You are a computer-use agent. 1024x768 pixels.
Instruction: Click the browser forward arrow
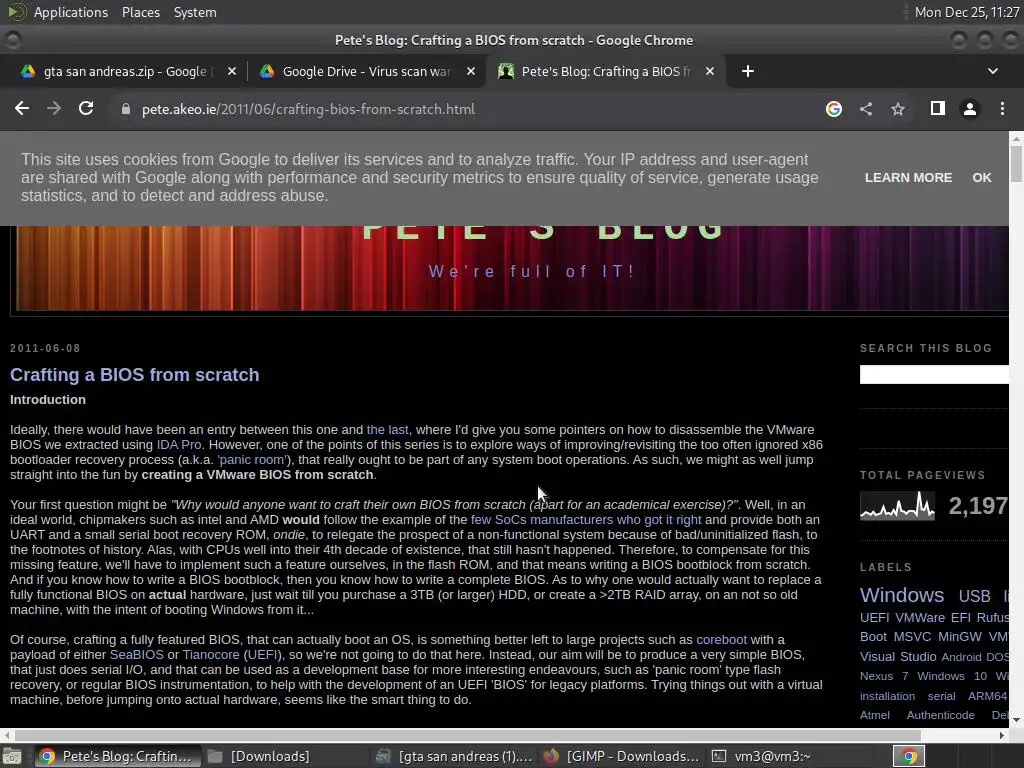pos(54,108)
